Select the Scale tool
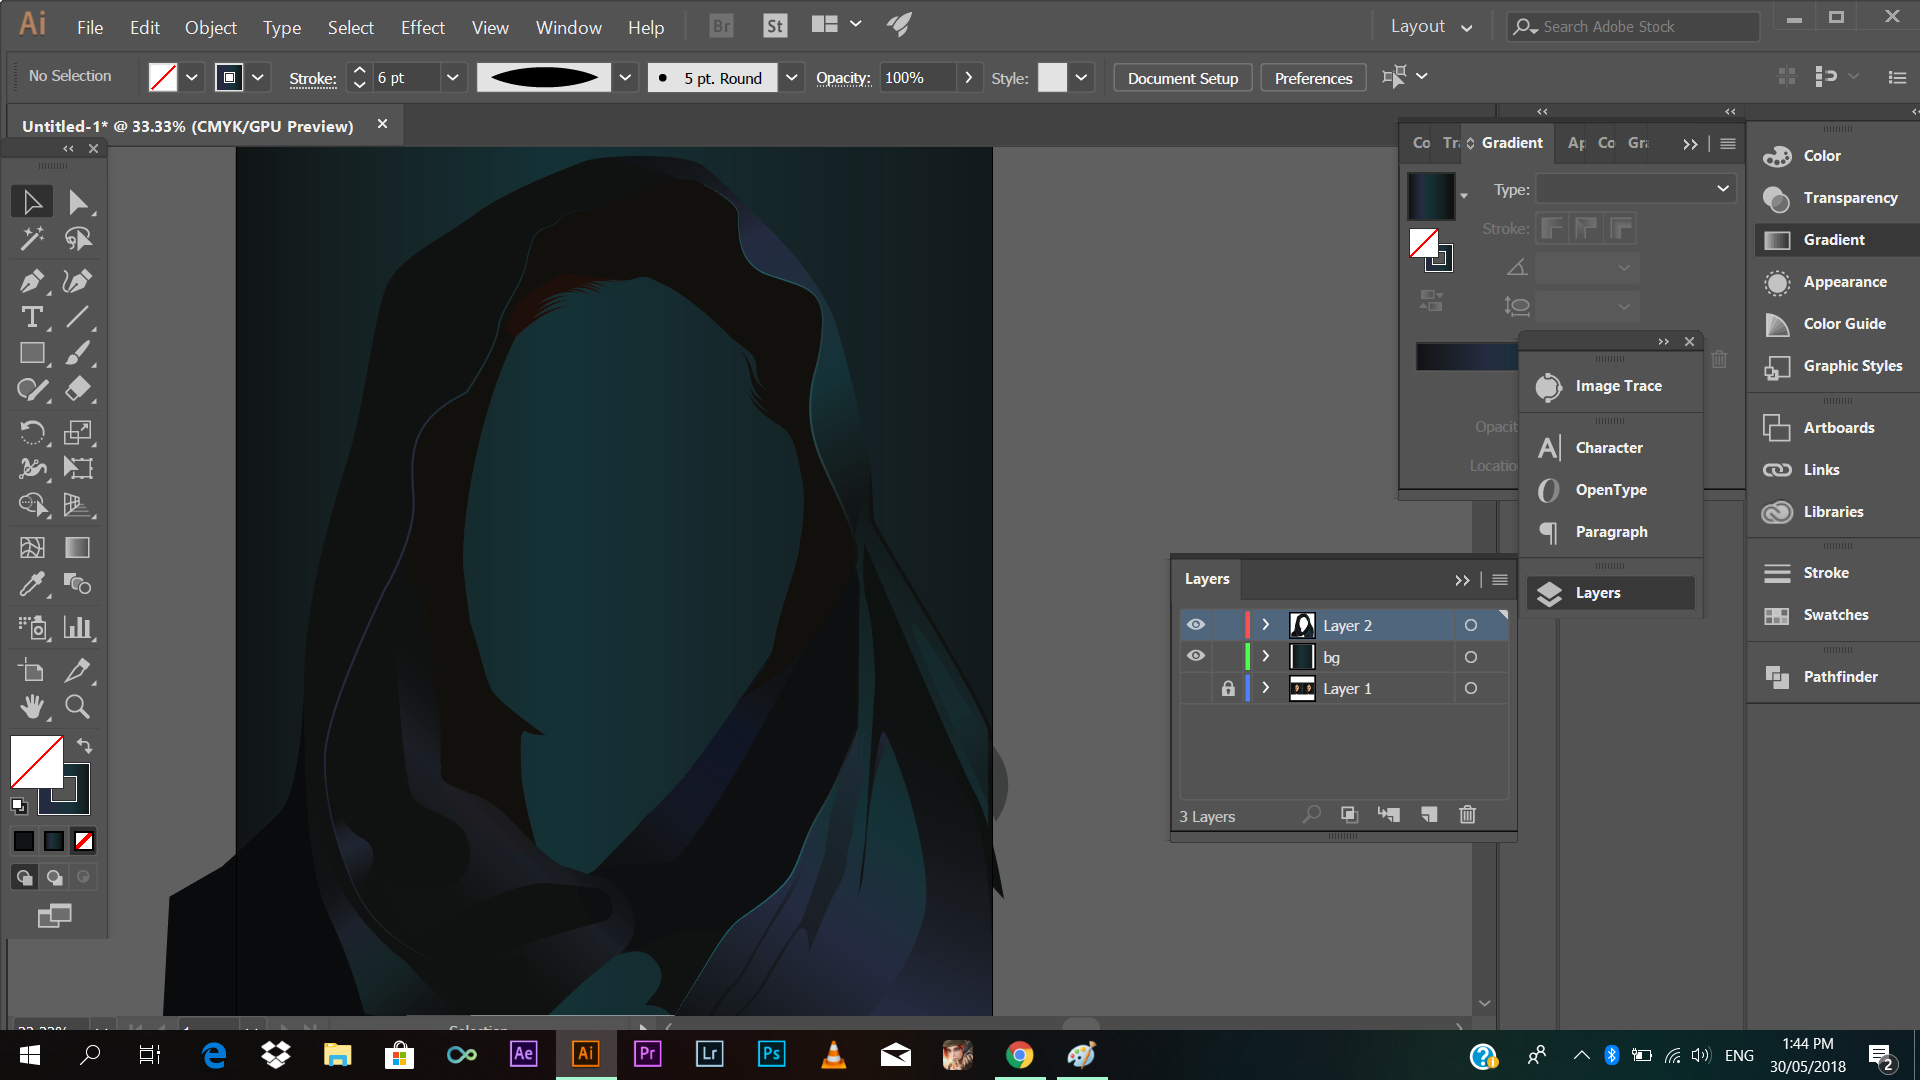This screenshot has width=1920, height=1080. (x=78, y=432)
